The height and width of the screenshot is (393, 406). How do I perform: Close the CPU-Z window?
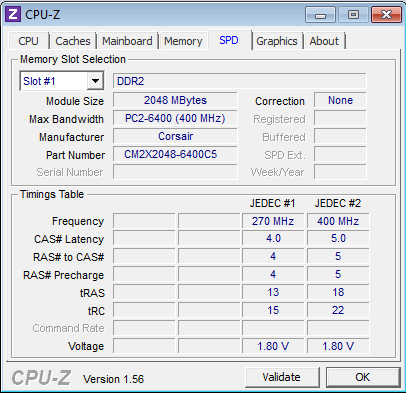386,15
